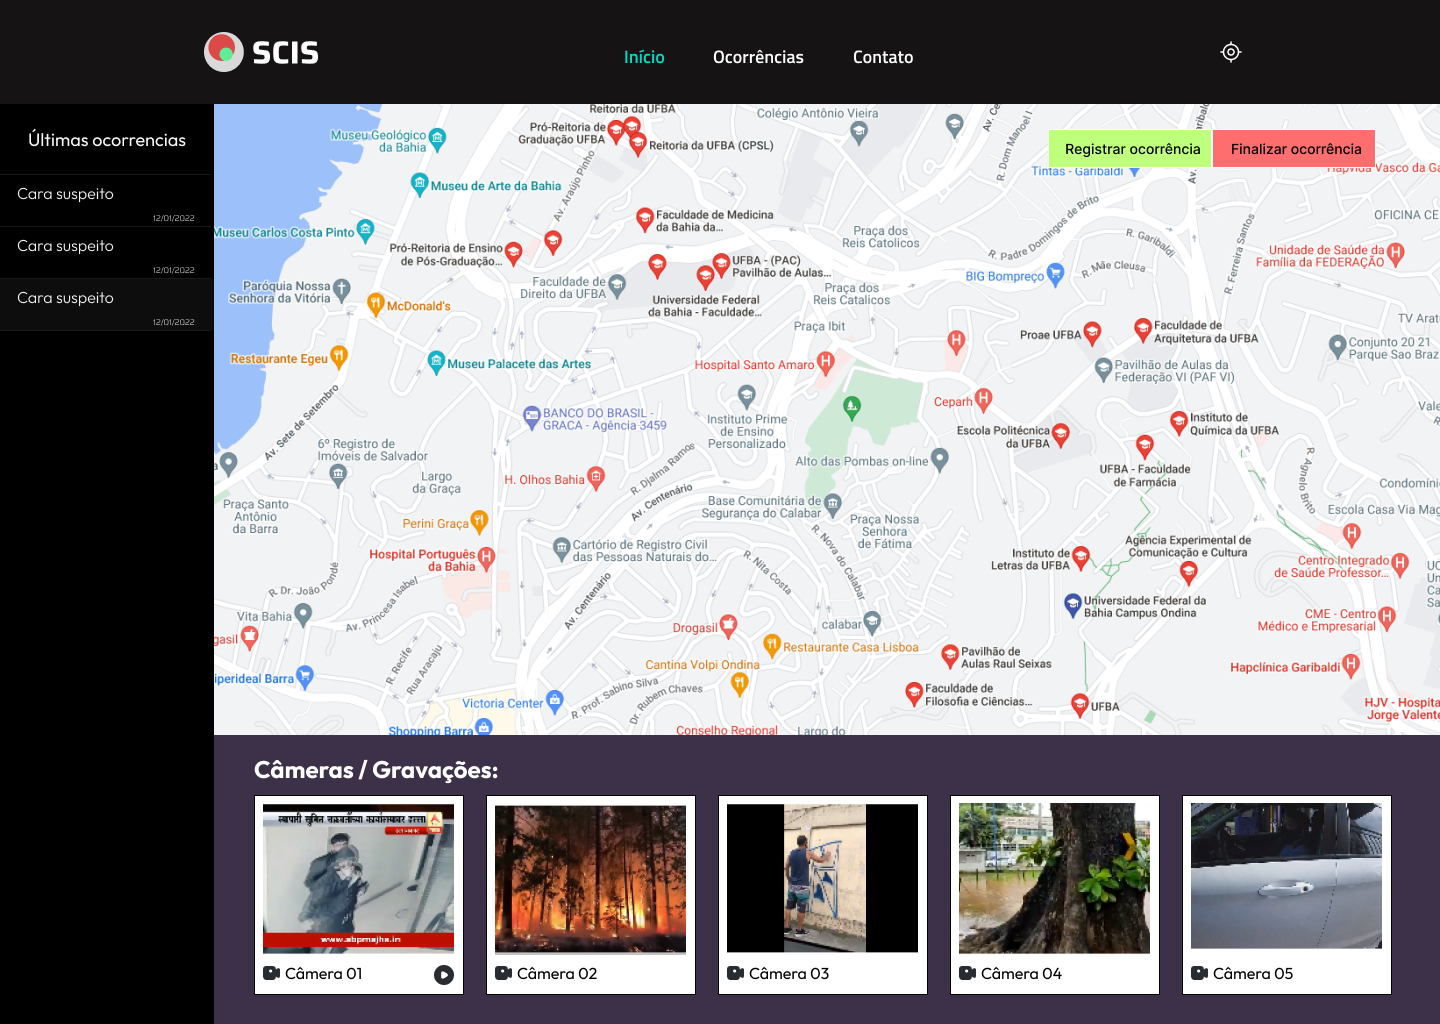Click the locate-me crosshair icon
1440x1024 pixels.
(x=1231, y=52)
